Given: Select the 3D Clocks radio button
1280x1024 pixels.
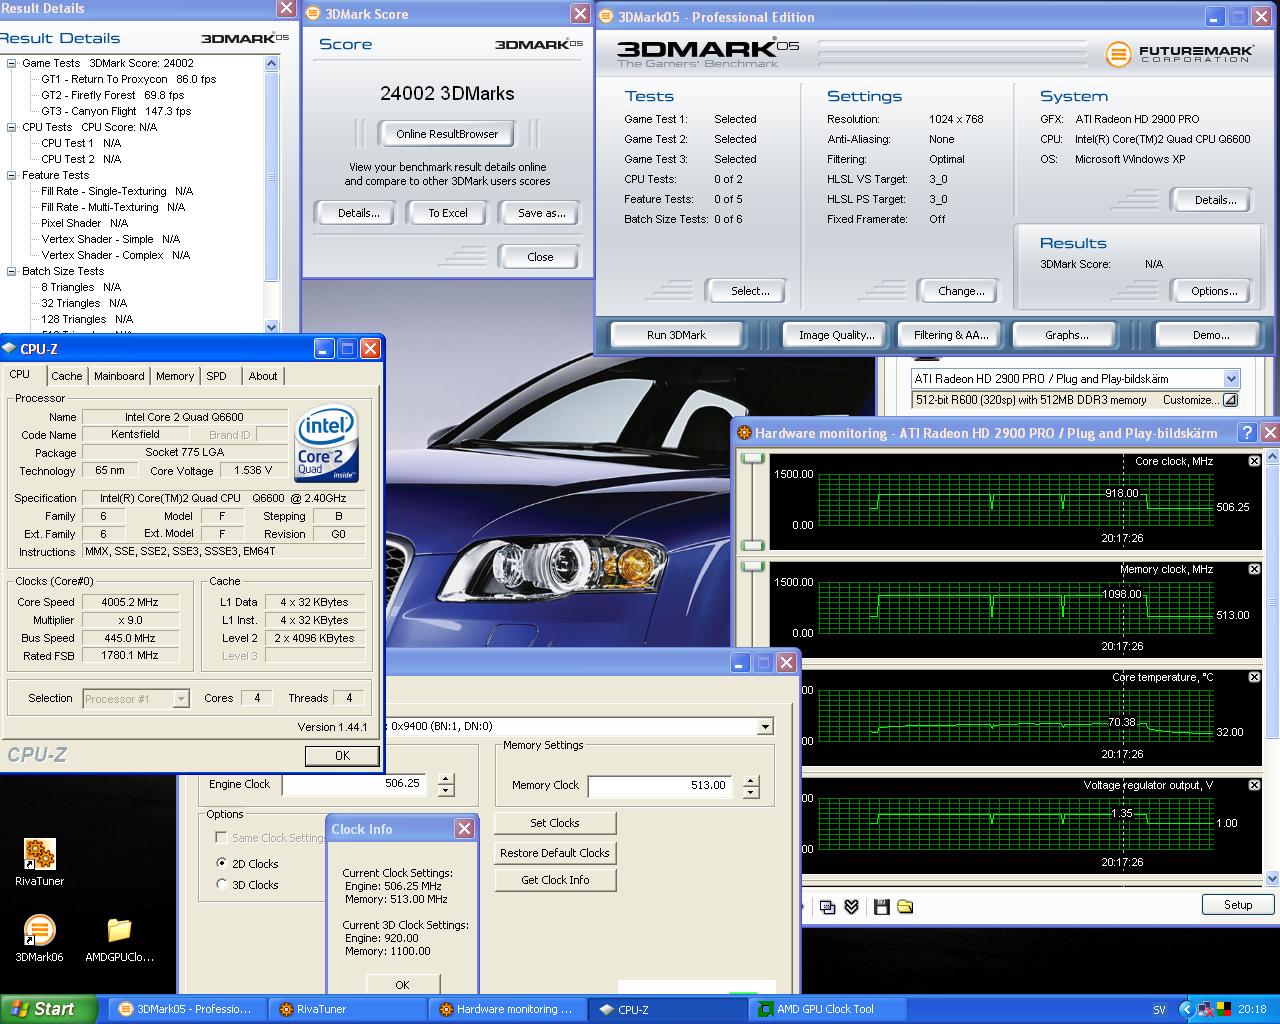Looking at the screenshot, I should click(x=222, y=884).
